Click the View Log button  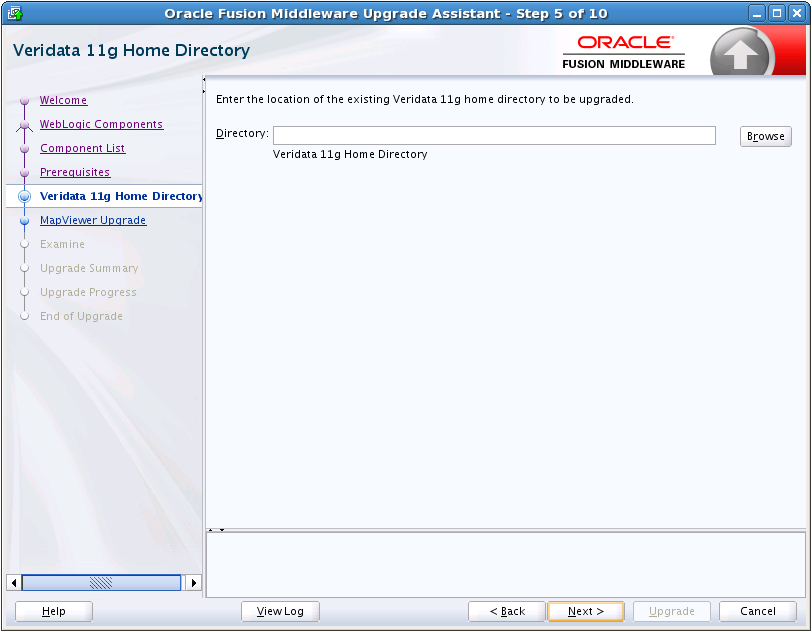[280, 611]
